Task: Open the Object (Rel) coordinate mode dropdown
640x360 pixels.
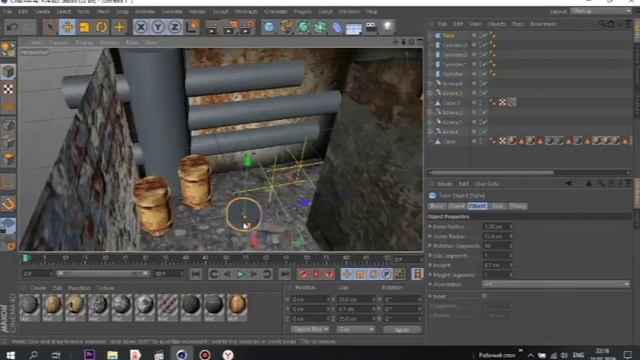Action: click(x=310, y=329)
